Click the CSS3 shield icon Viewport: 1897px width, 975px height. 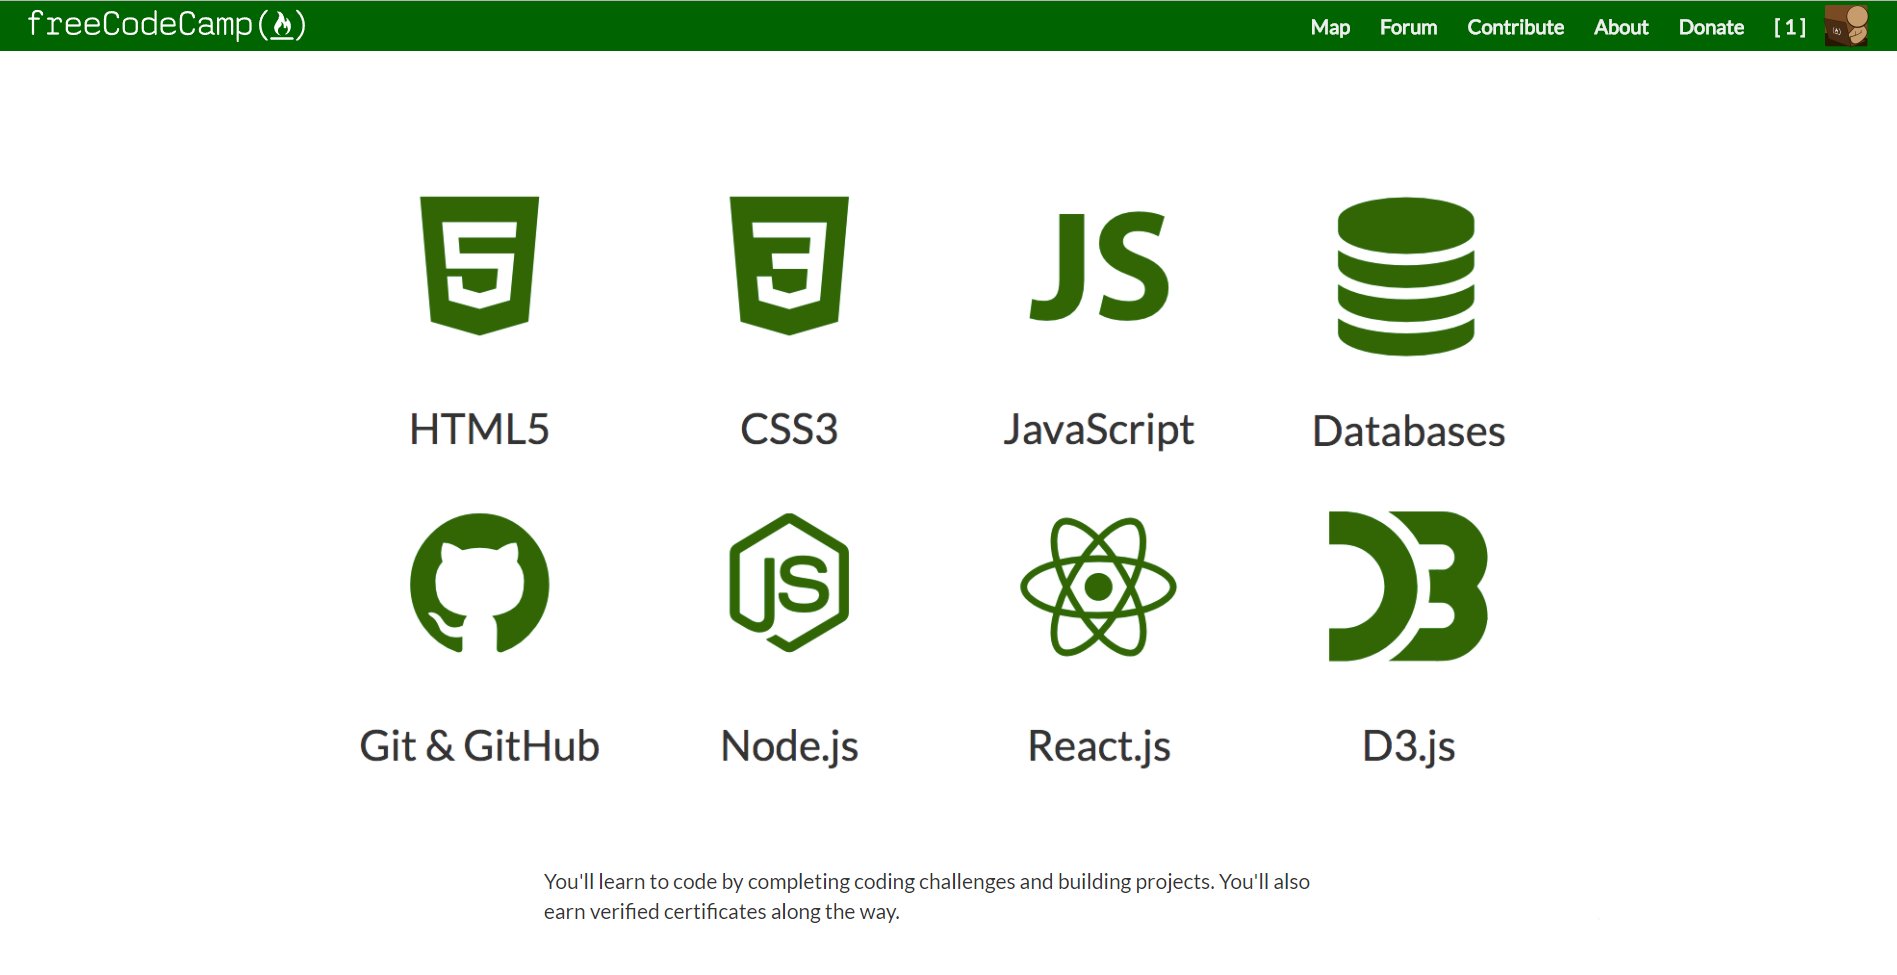coord(789,265)
